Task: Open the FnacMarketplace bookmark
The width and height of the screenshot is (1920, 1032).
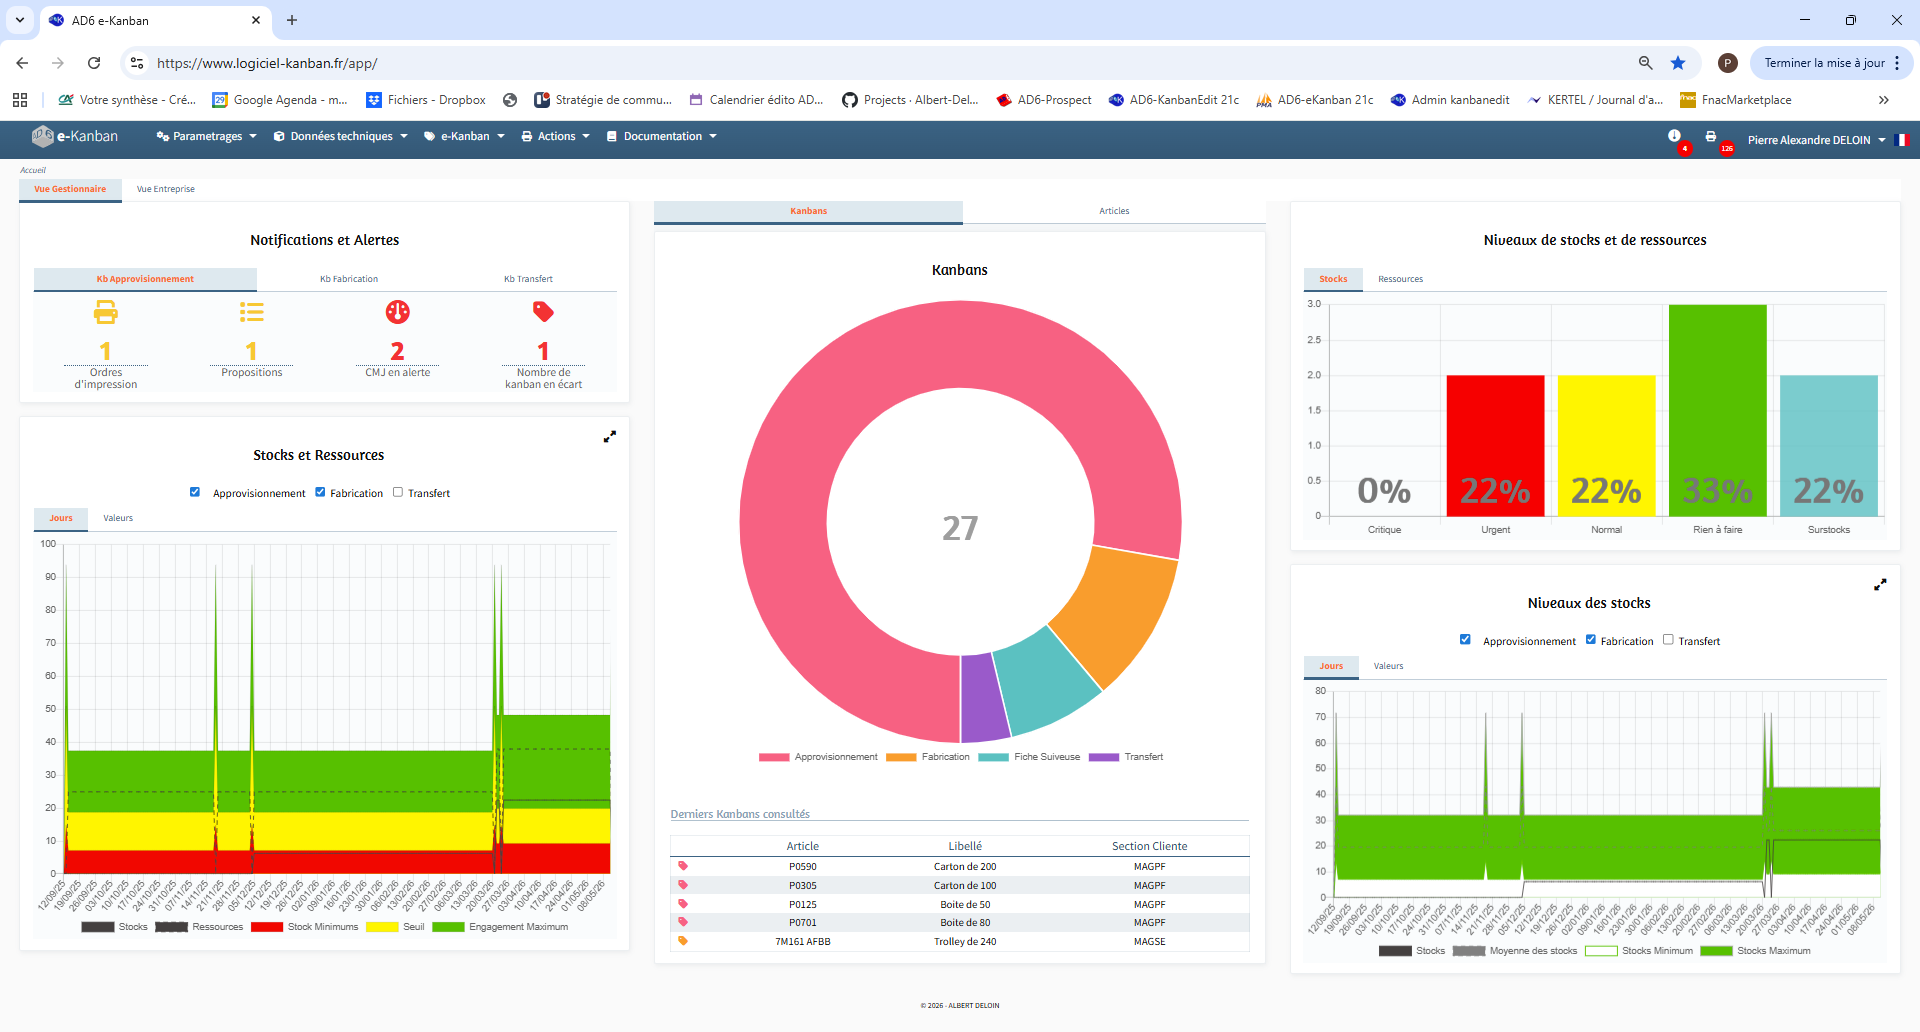Action: click(x=1735, y=100)
